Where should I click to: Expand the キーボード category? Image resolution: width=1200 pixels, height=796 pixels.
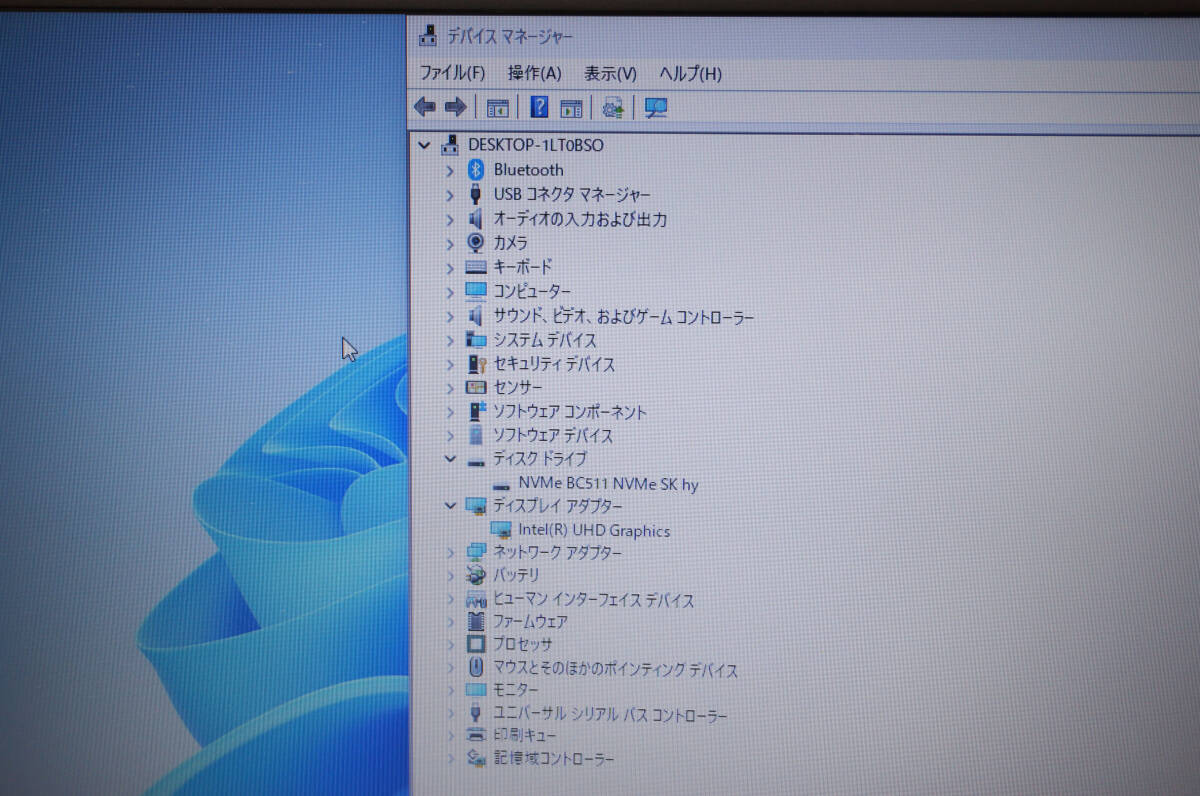pos(450,267)
